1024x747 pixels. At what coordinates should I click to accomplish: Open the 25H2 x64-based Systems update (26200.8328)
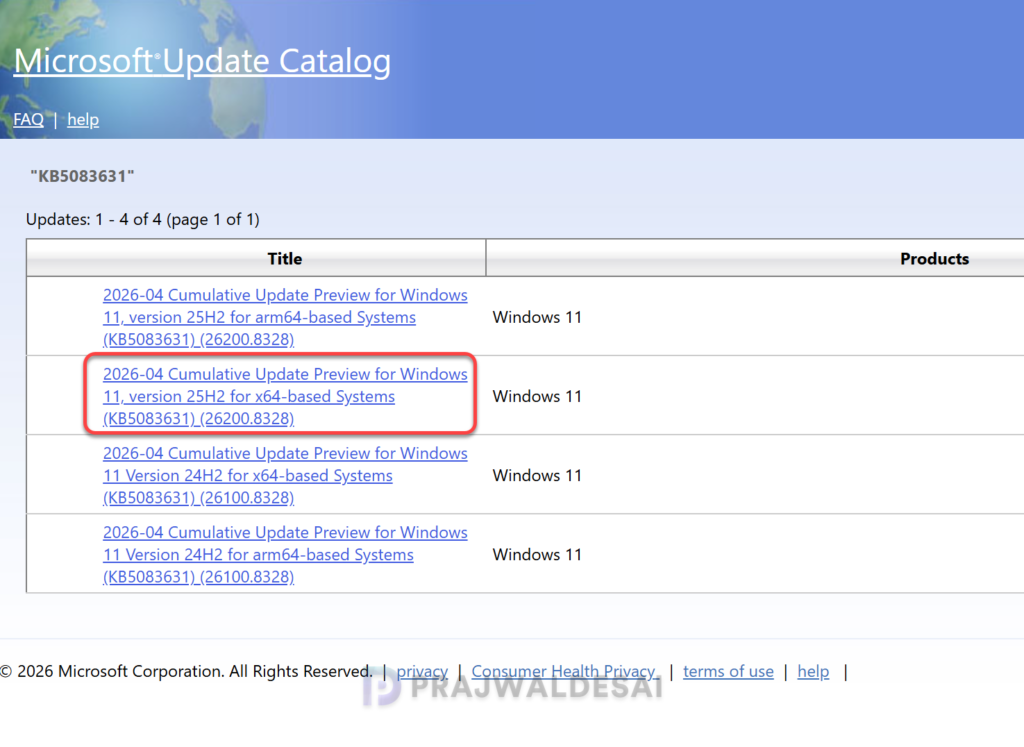coord(285,396)
